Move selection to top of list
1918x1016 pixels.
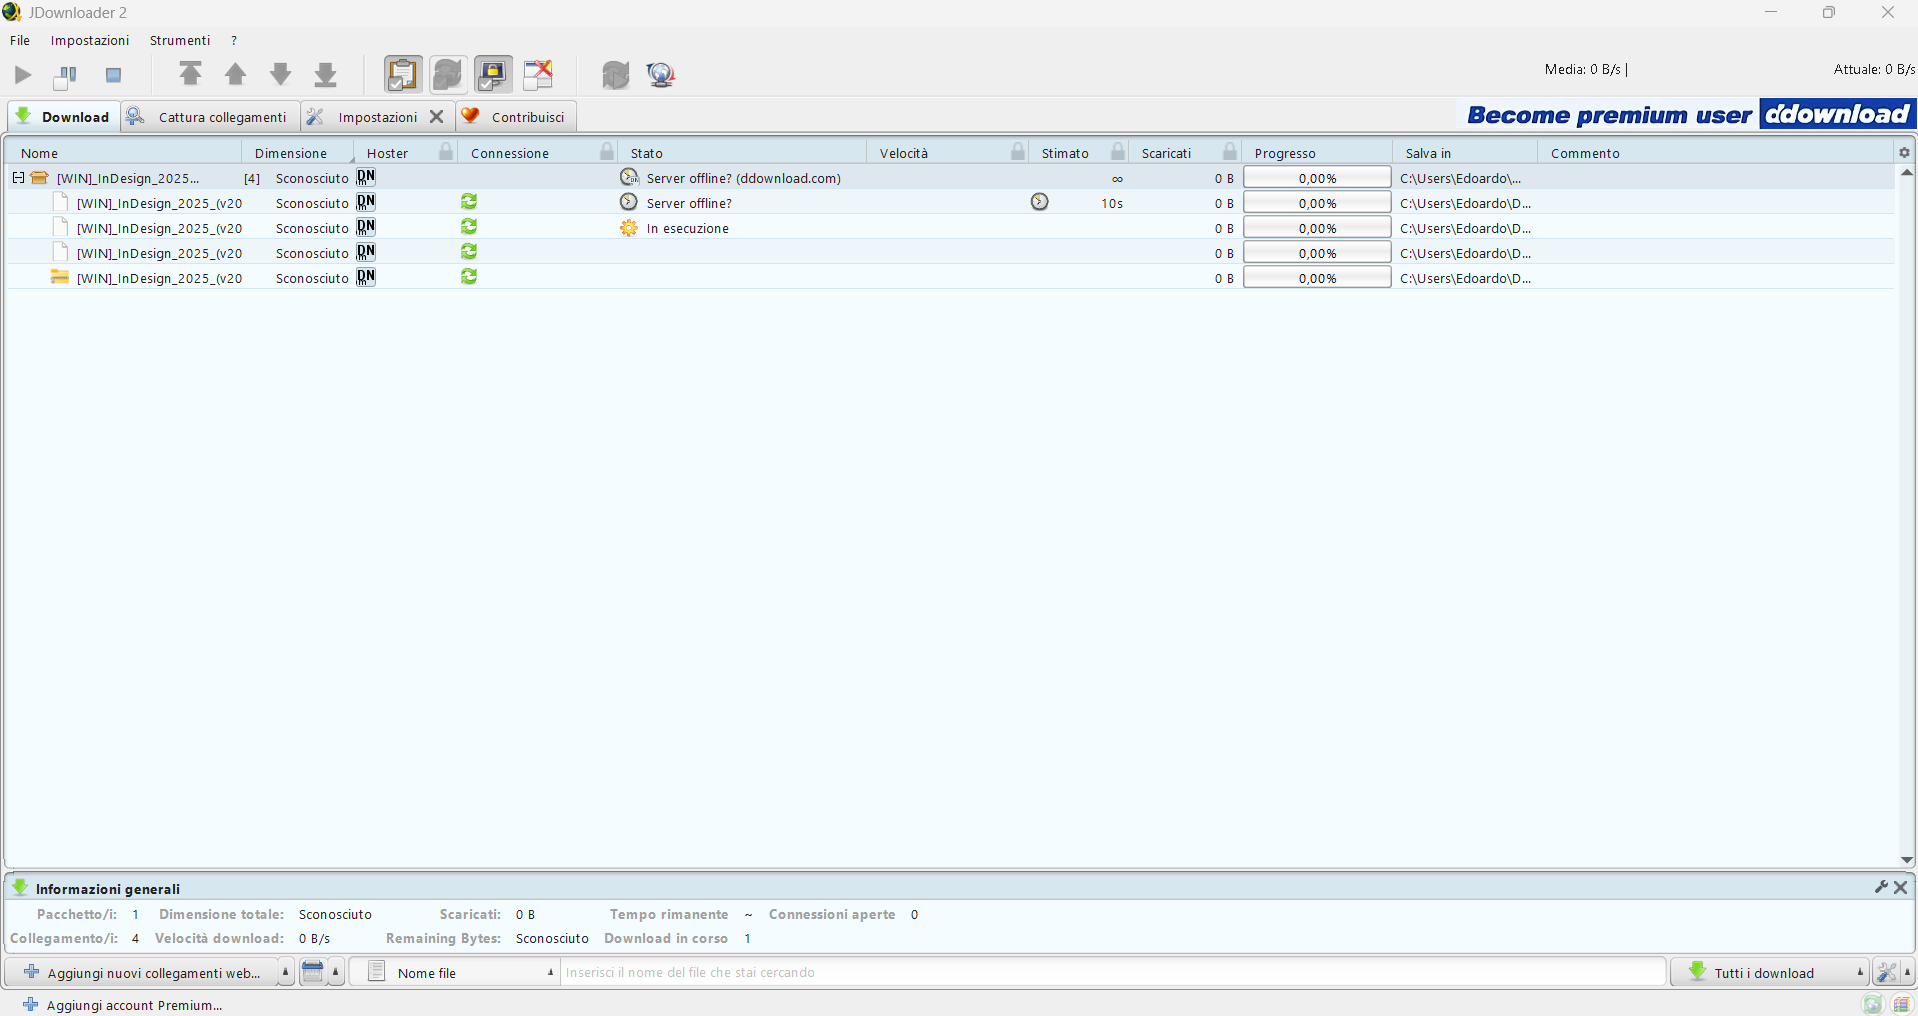[x=190, y=74]
